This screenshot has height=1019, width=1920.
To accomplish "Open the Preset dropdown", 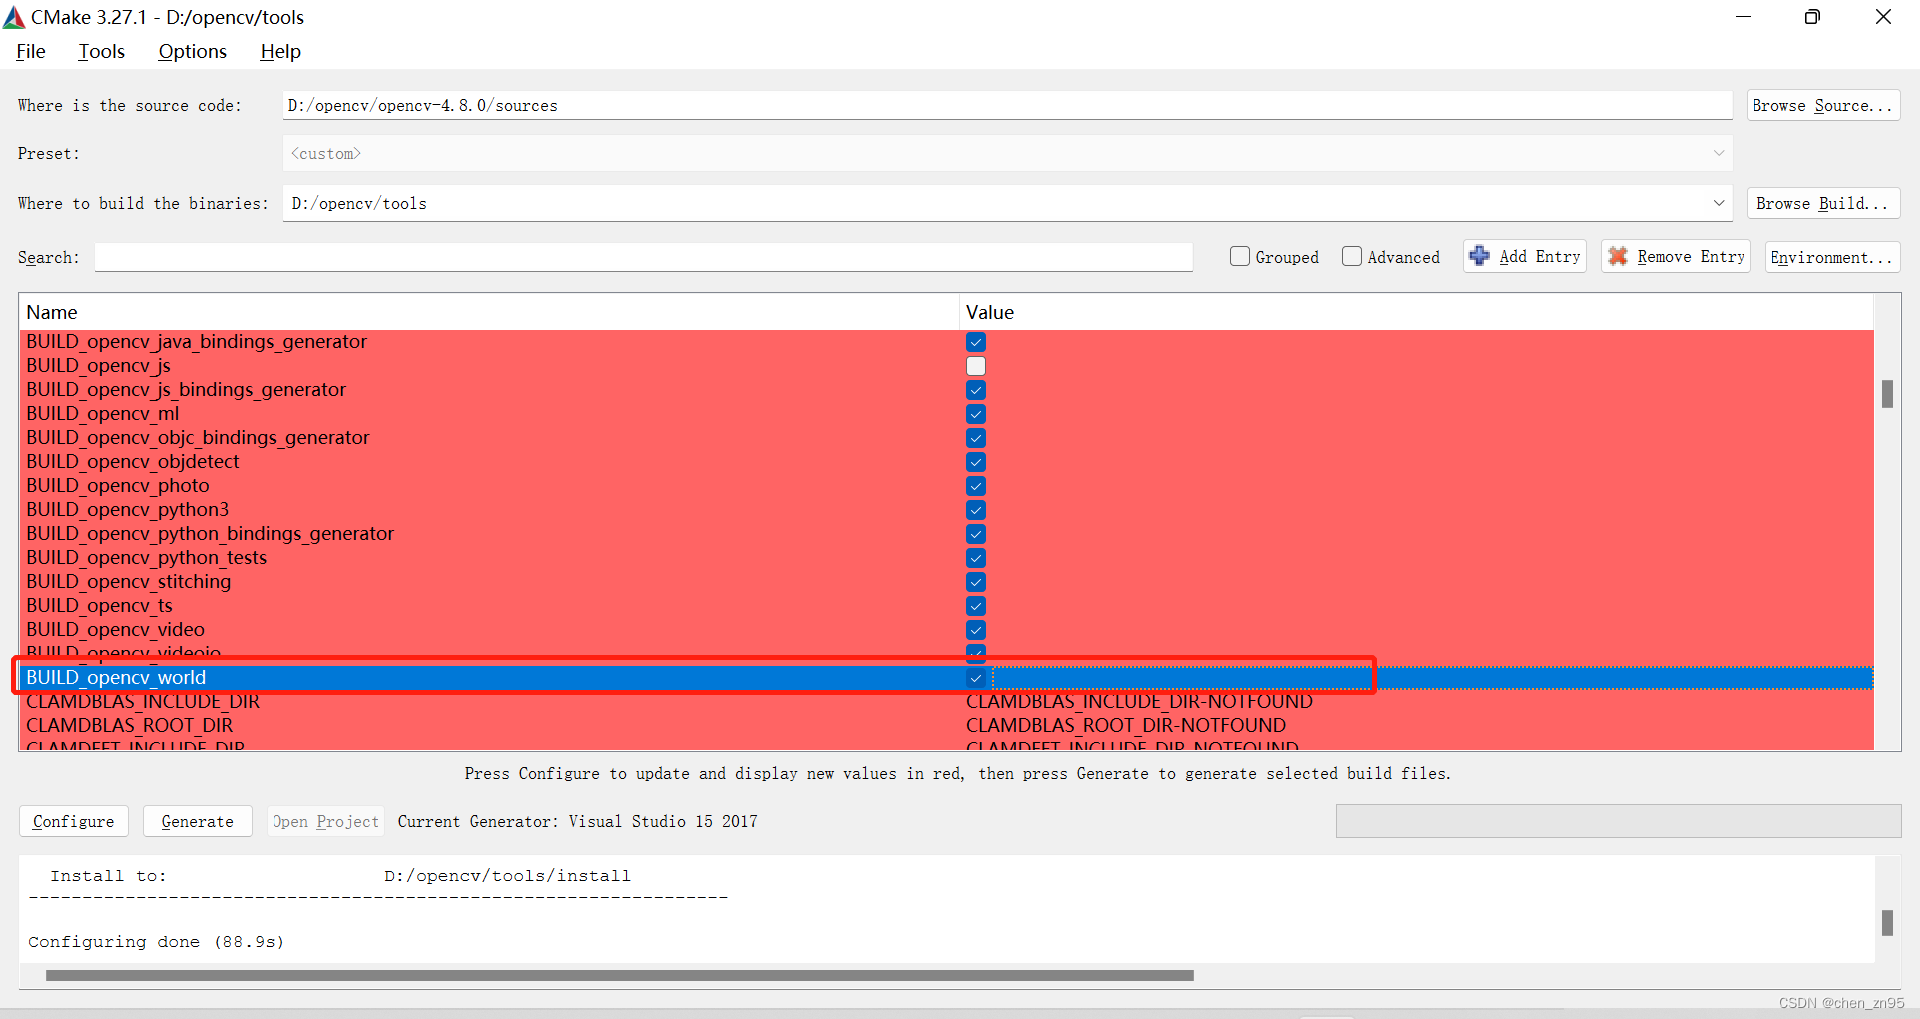I will click(1718, 153).
